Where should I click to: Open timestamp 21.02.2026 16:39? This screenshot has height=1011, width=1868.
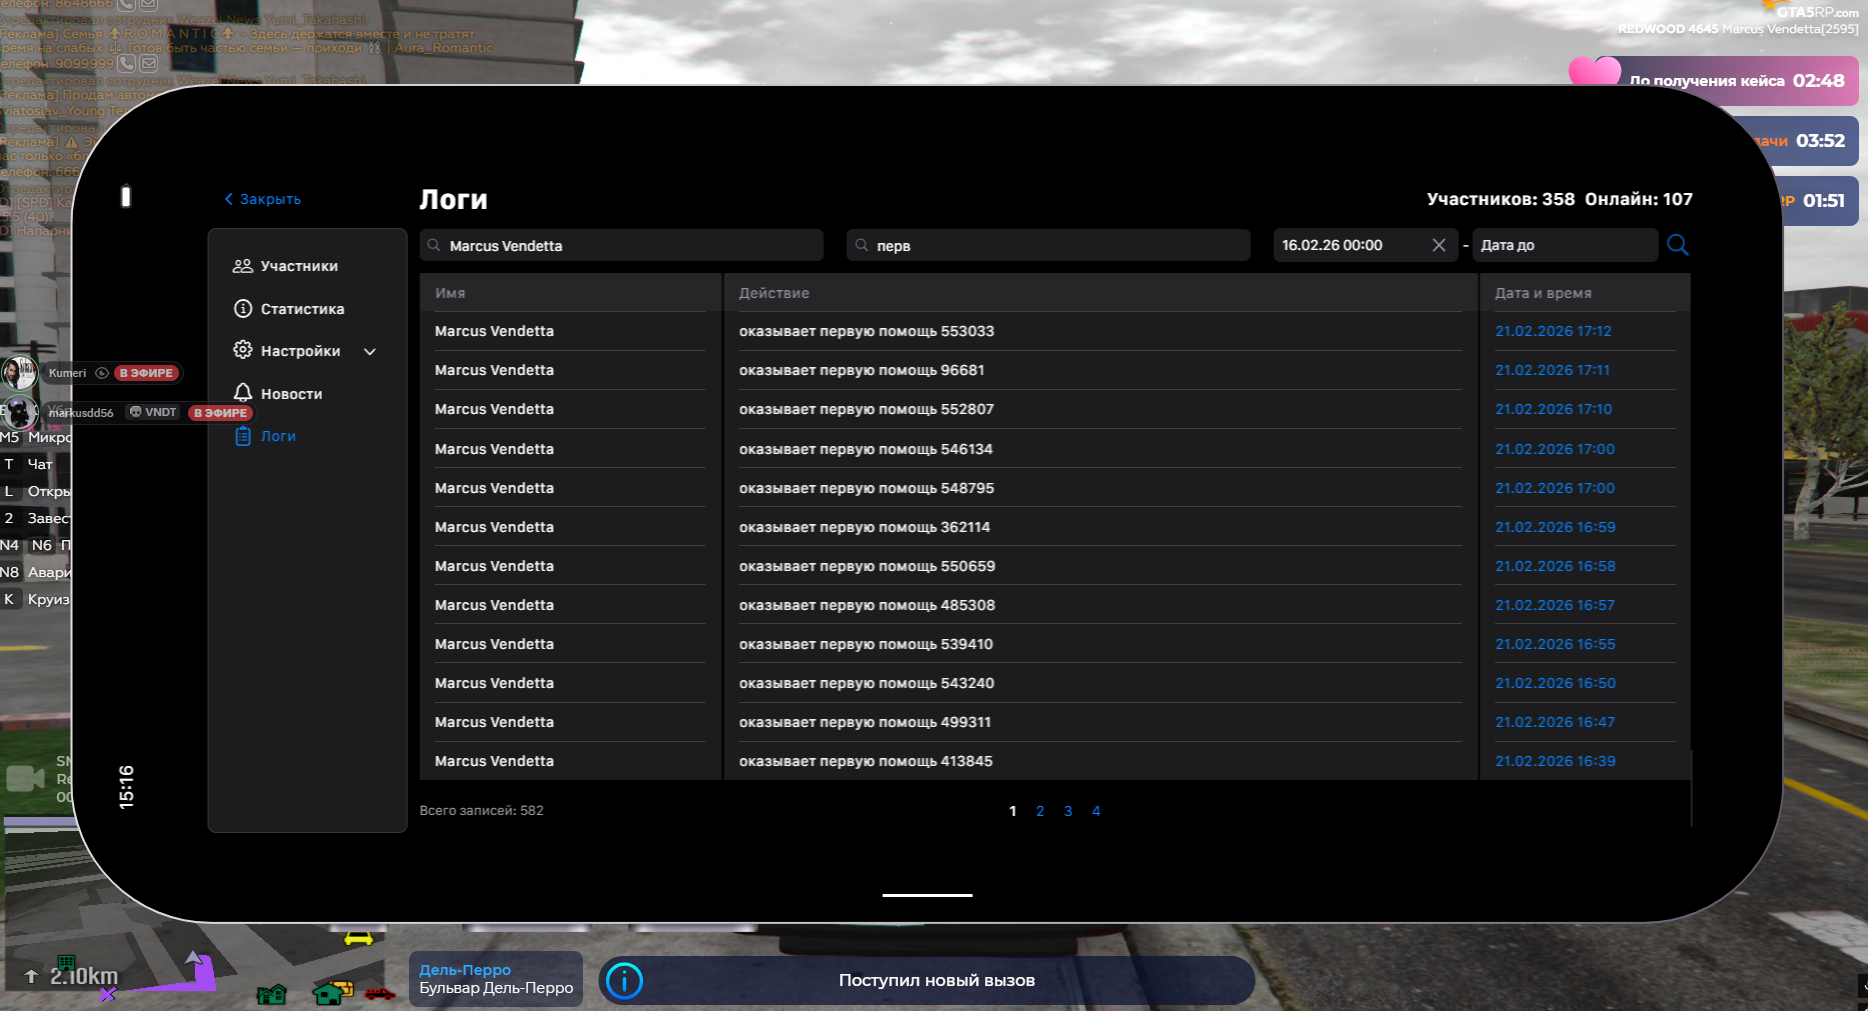tap(1555, 761)
